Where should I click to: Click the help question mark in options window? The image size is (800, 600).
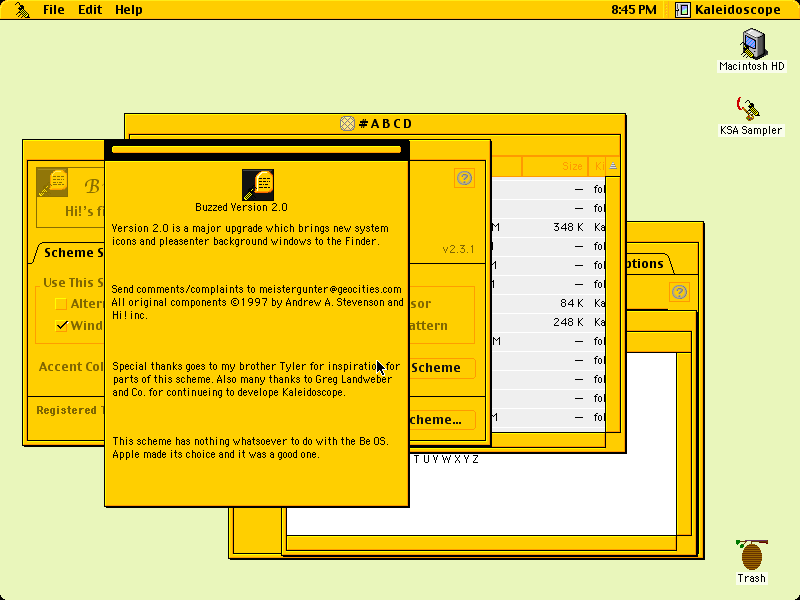[x=679, y=292]
